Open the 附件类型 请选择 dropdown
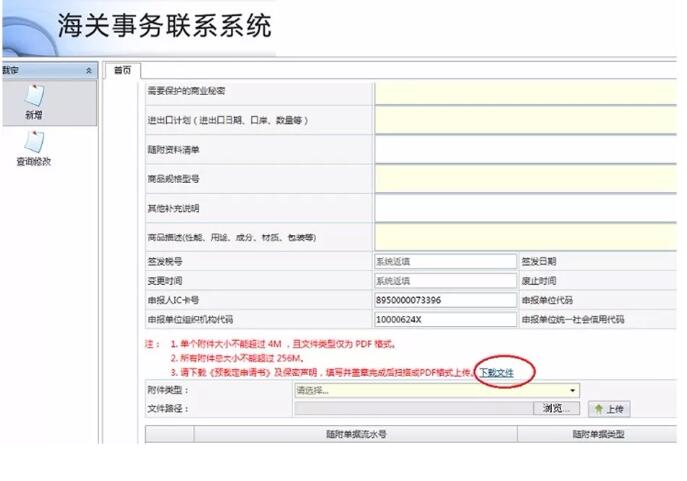 tap(437, 390)
